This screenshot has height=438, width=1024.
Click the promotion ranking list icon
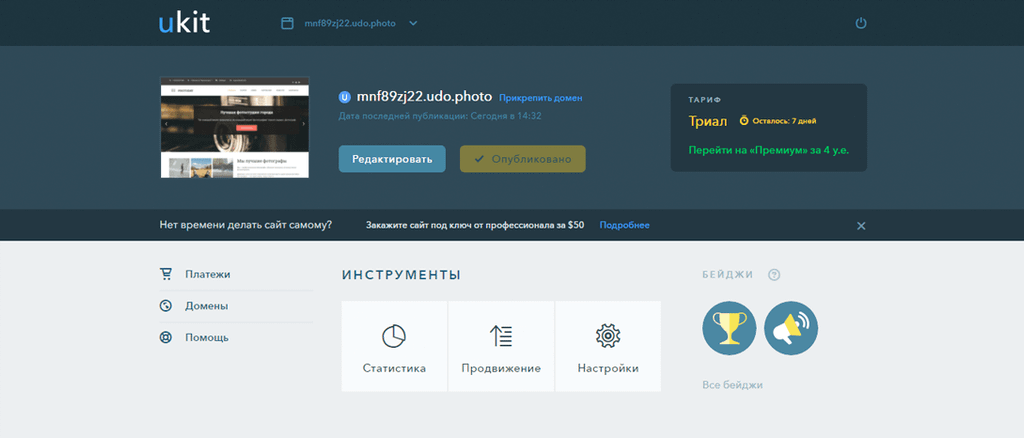tap(501, 336)
